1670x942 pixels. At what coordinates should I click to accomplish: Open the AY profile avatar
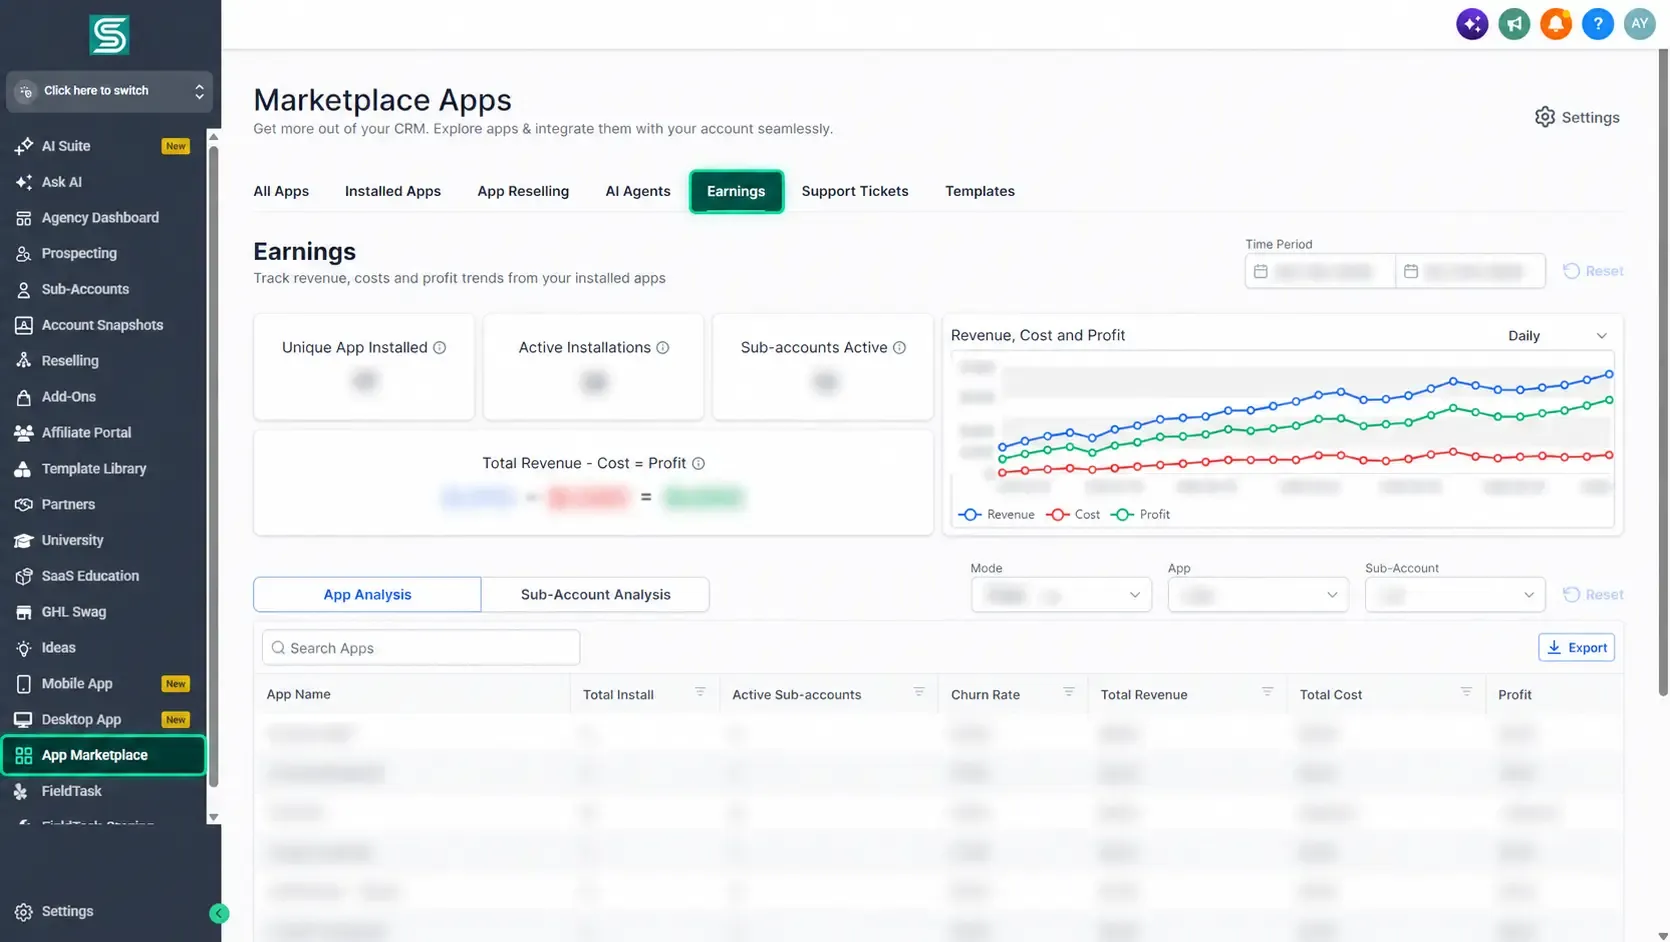(1640, 24)
